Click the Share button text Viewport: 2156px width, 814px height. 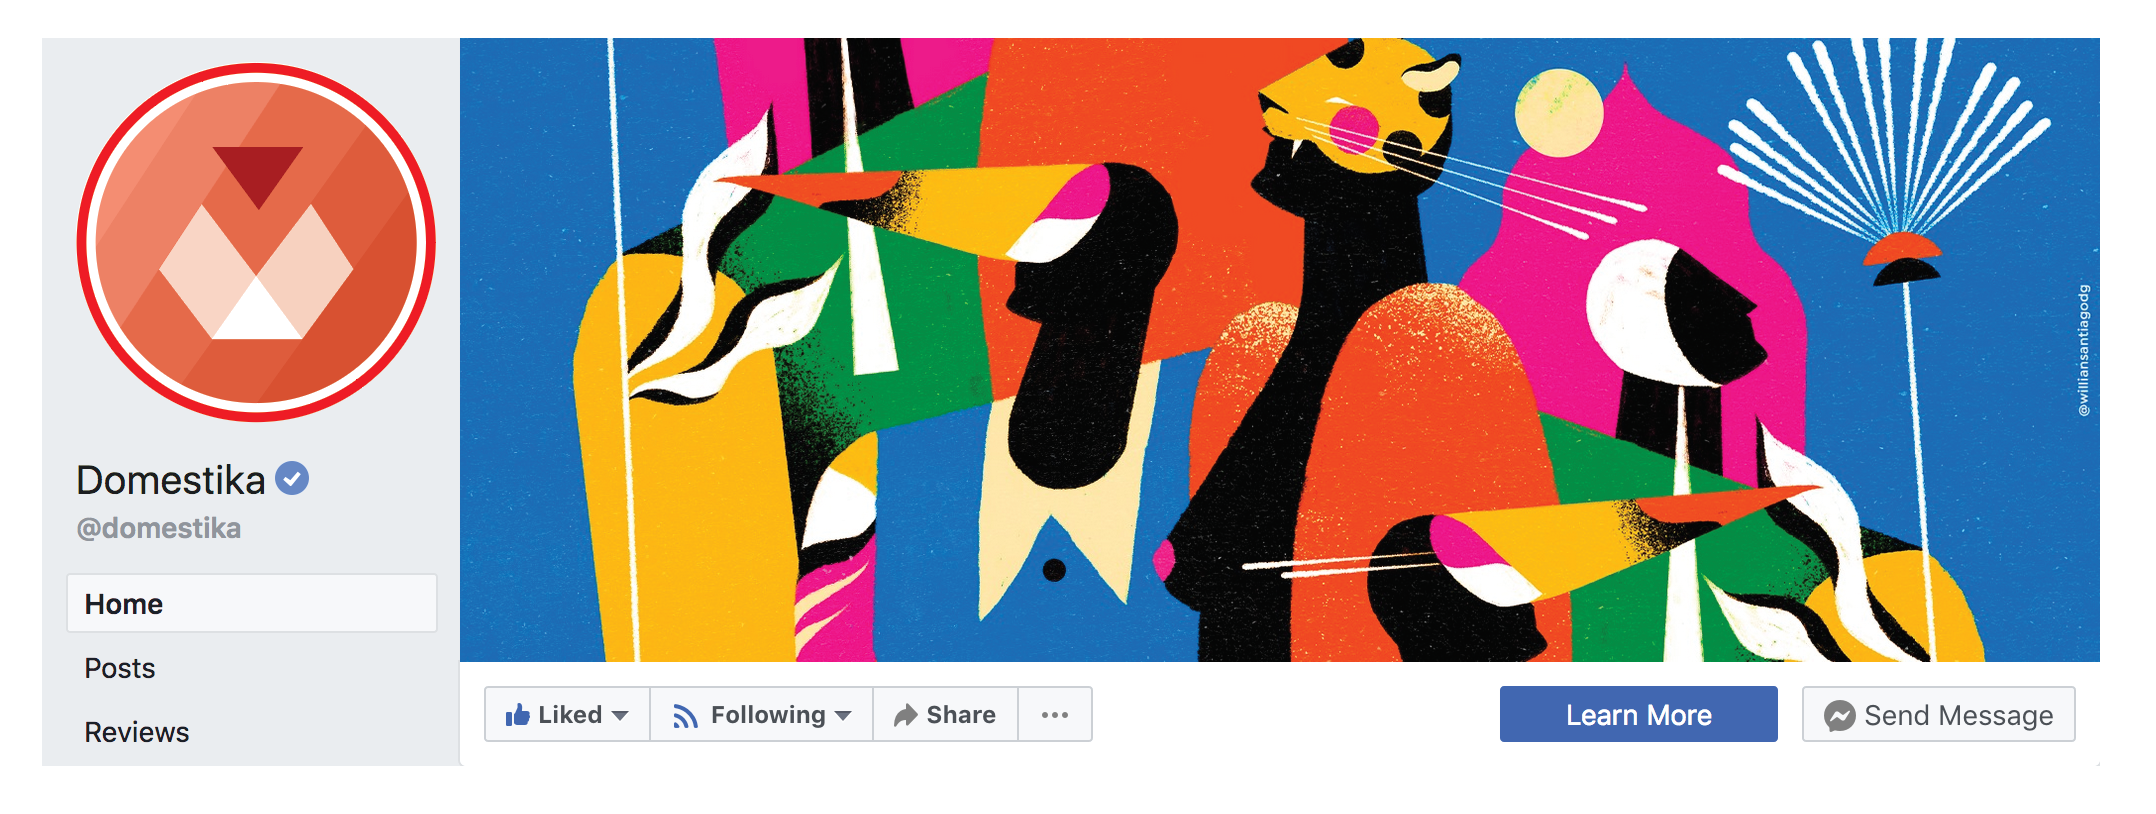point(961,715)
